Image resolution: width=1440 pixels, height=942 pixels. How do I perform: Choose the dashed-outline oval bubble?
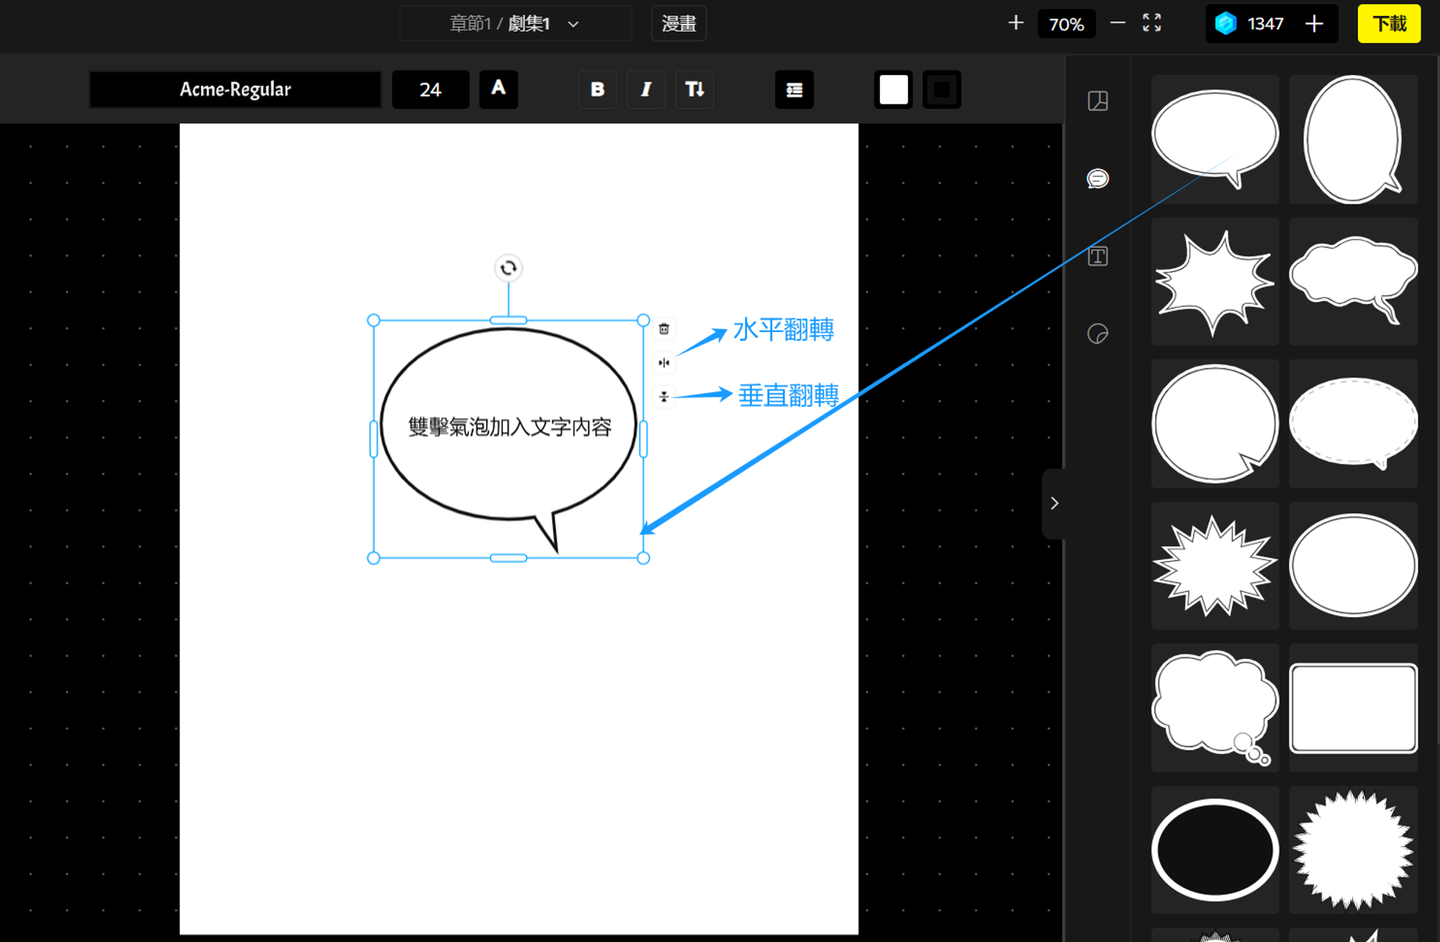pos(1353,424)
